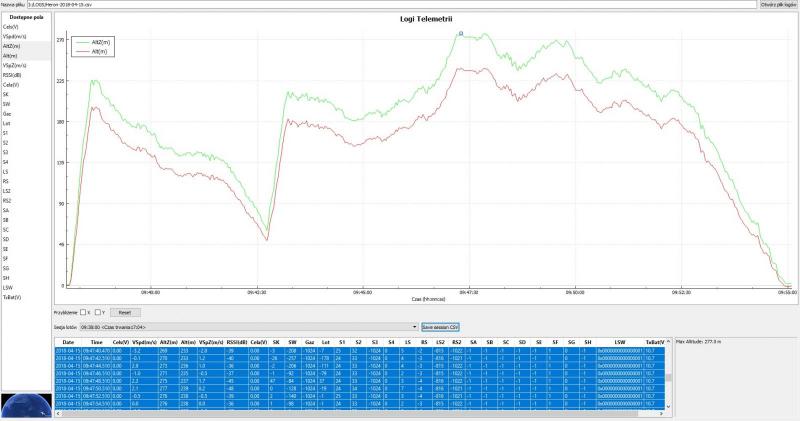Sort by the LSW column header
The image size is (800, 421).
[619, 341]
